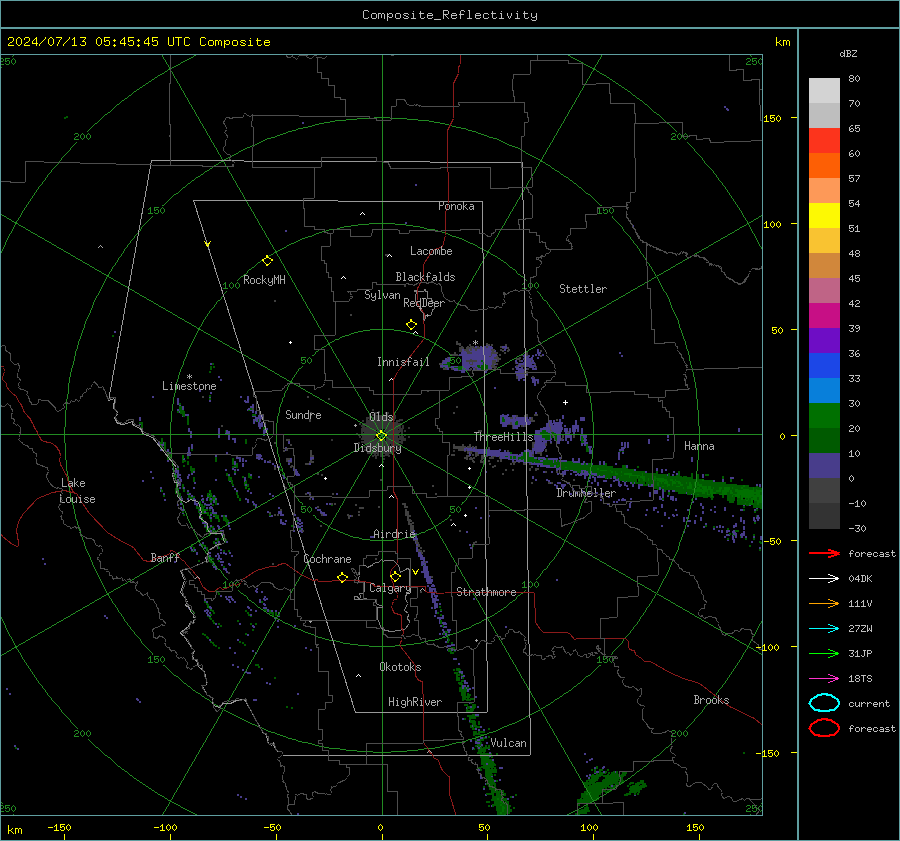Viewport: 900px width, 841px height.
Task: Click the Limestone label
Action: pyautogui.click(x=189, y=386)
